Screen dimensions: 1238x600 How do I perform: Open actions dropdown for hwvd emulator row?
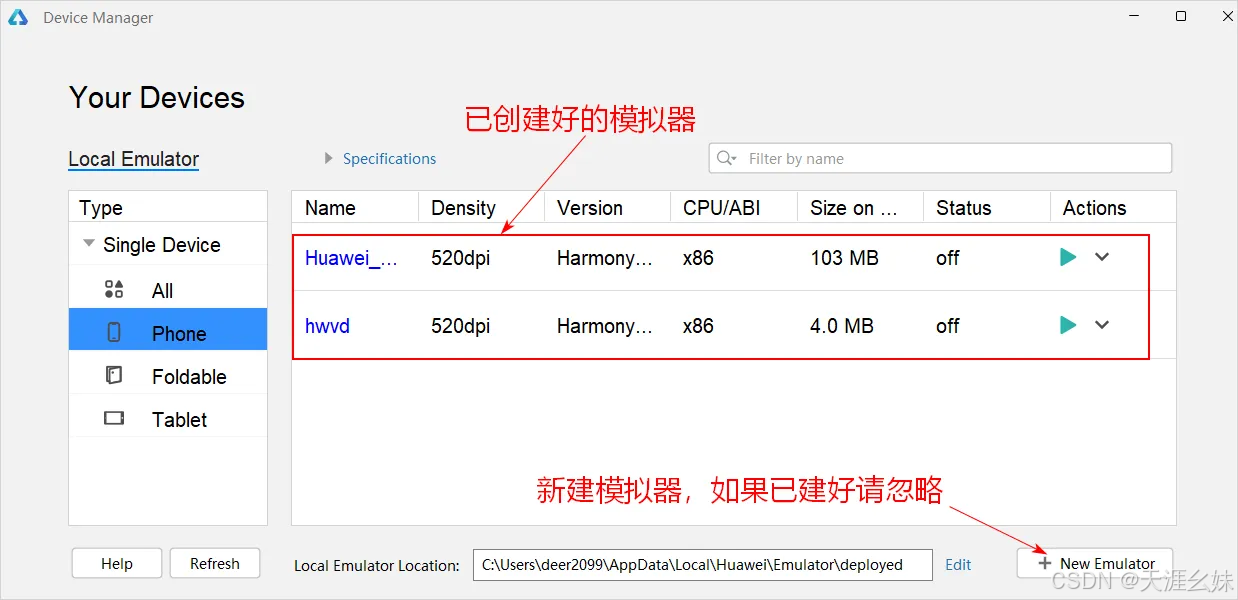pos(1102,325)
